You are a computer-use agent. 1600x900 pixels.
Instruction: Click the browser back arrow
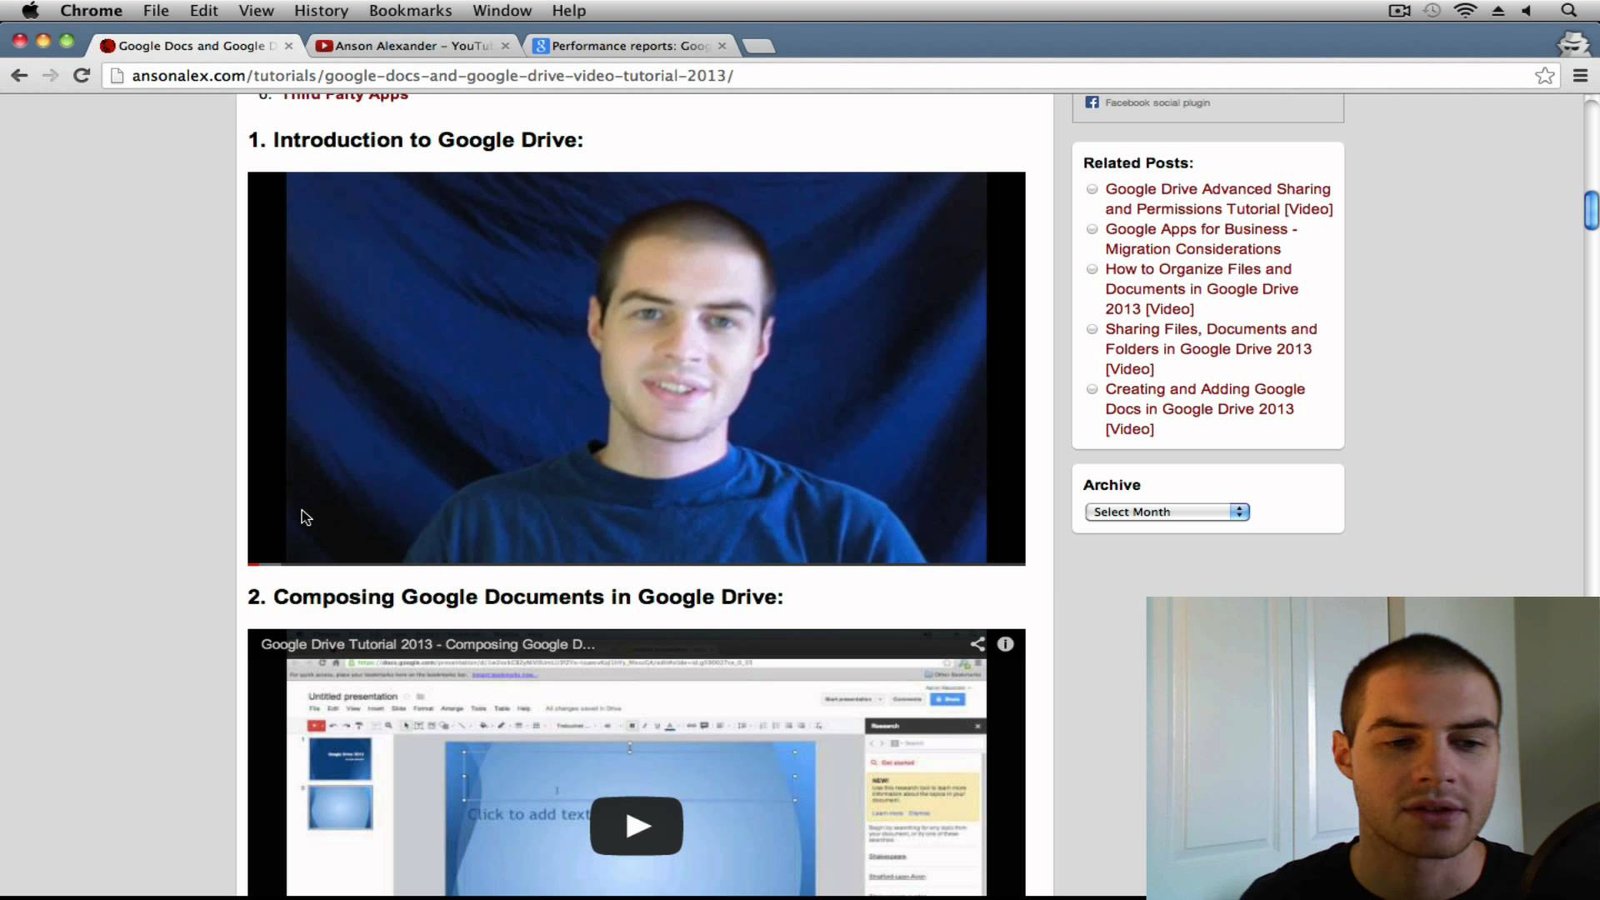coord(19,76)
